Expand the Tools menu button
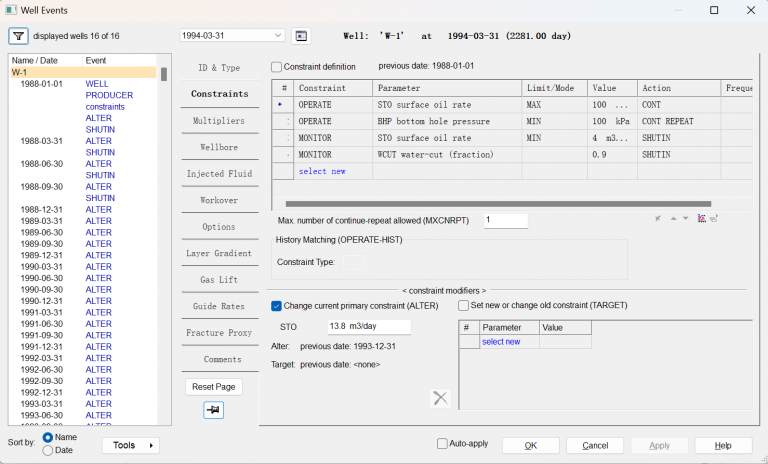The image size is (768, 464). click(x=130, y=445)
